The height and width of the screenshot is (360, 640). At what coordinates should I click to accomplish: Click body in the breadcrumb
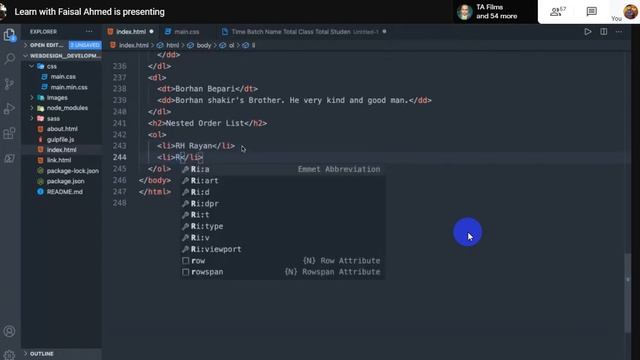pyautogui.click(x=204, y=45)
